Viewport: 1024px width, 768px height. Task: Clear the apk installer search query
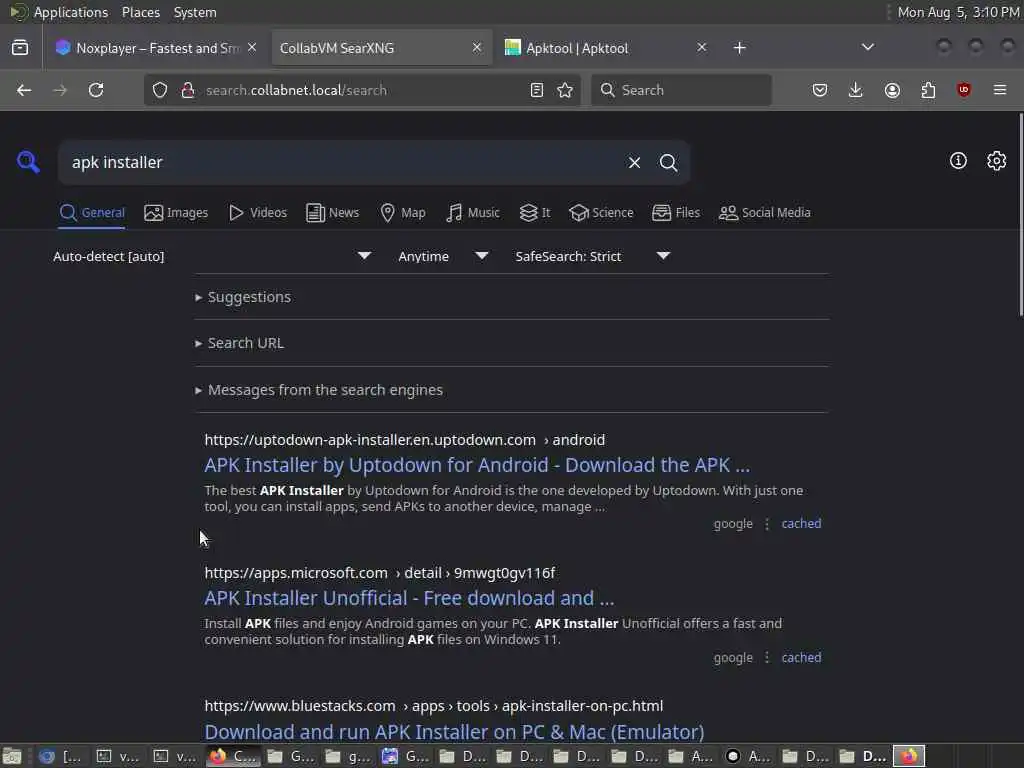(x=634, y=163)
